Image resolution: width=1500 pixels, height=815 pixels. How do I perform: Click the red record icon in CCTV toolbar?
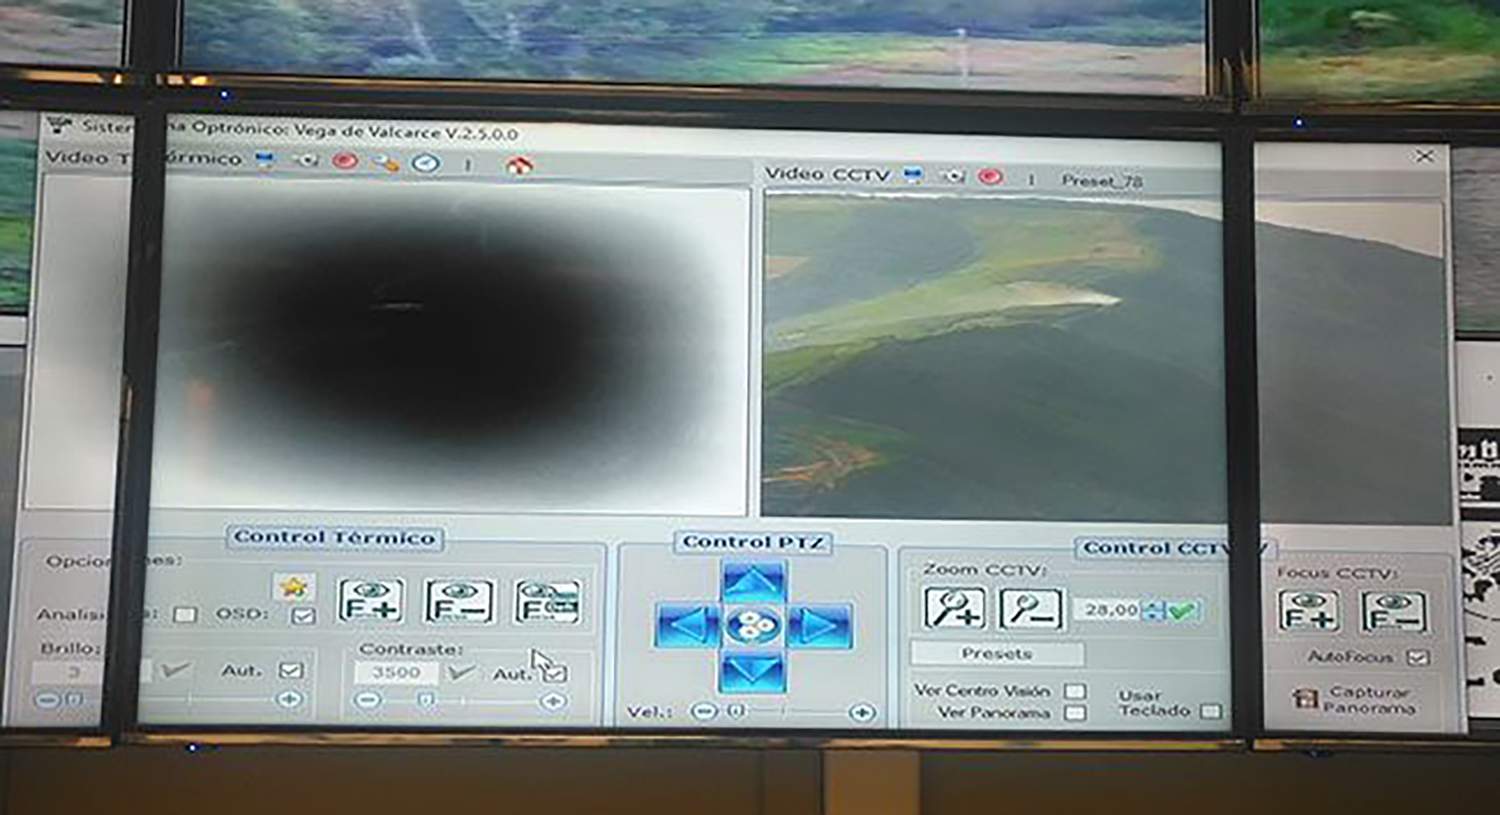[990, 176]
